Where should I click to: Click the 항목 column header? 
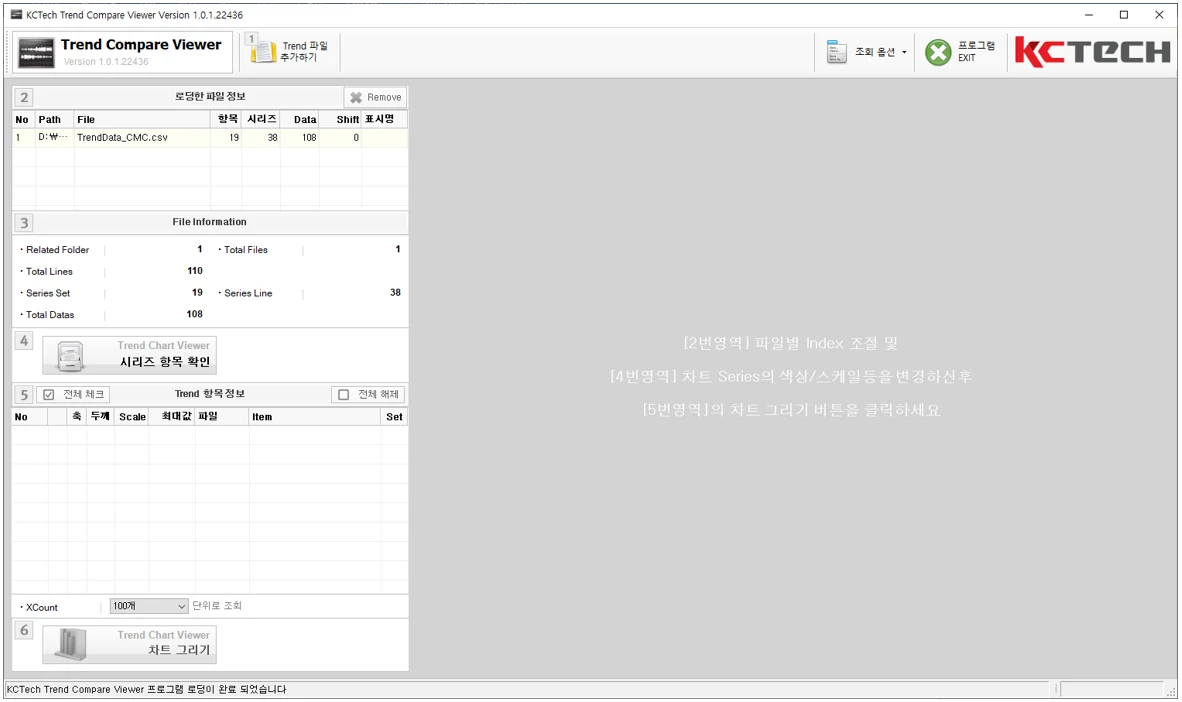click(x=226, y=119)
